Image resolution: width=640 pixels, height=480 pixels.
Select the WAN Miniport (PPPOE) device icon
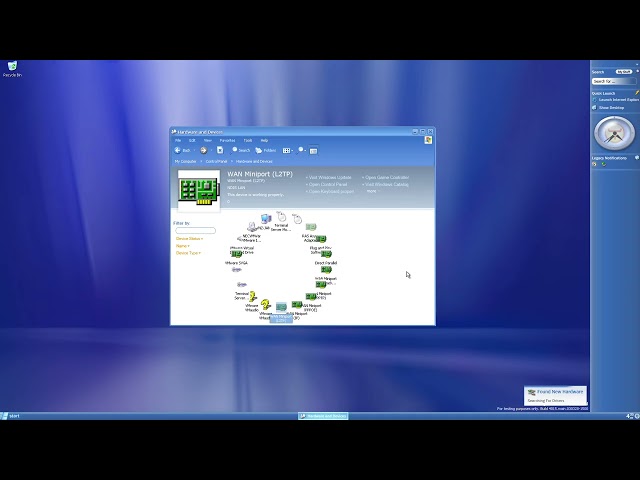311,296
